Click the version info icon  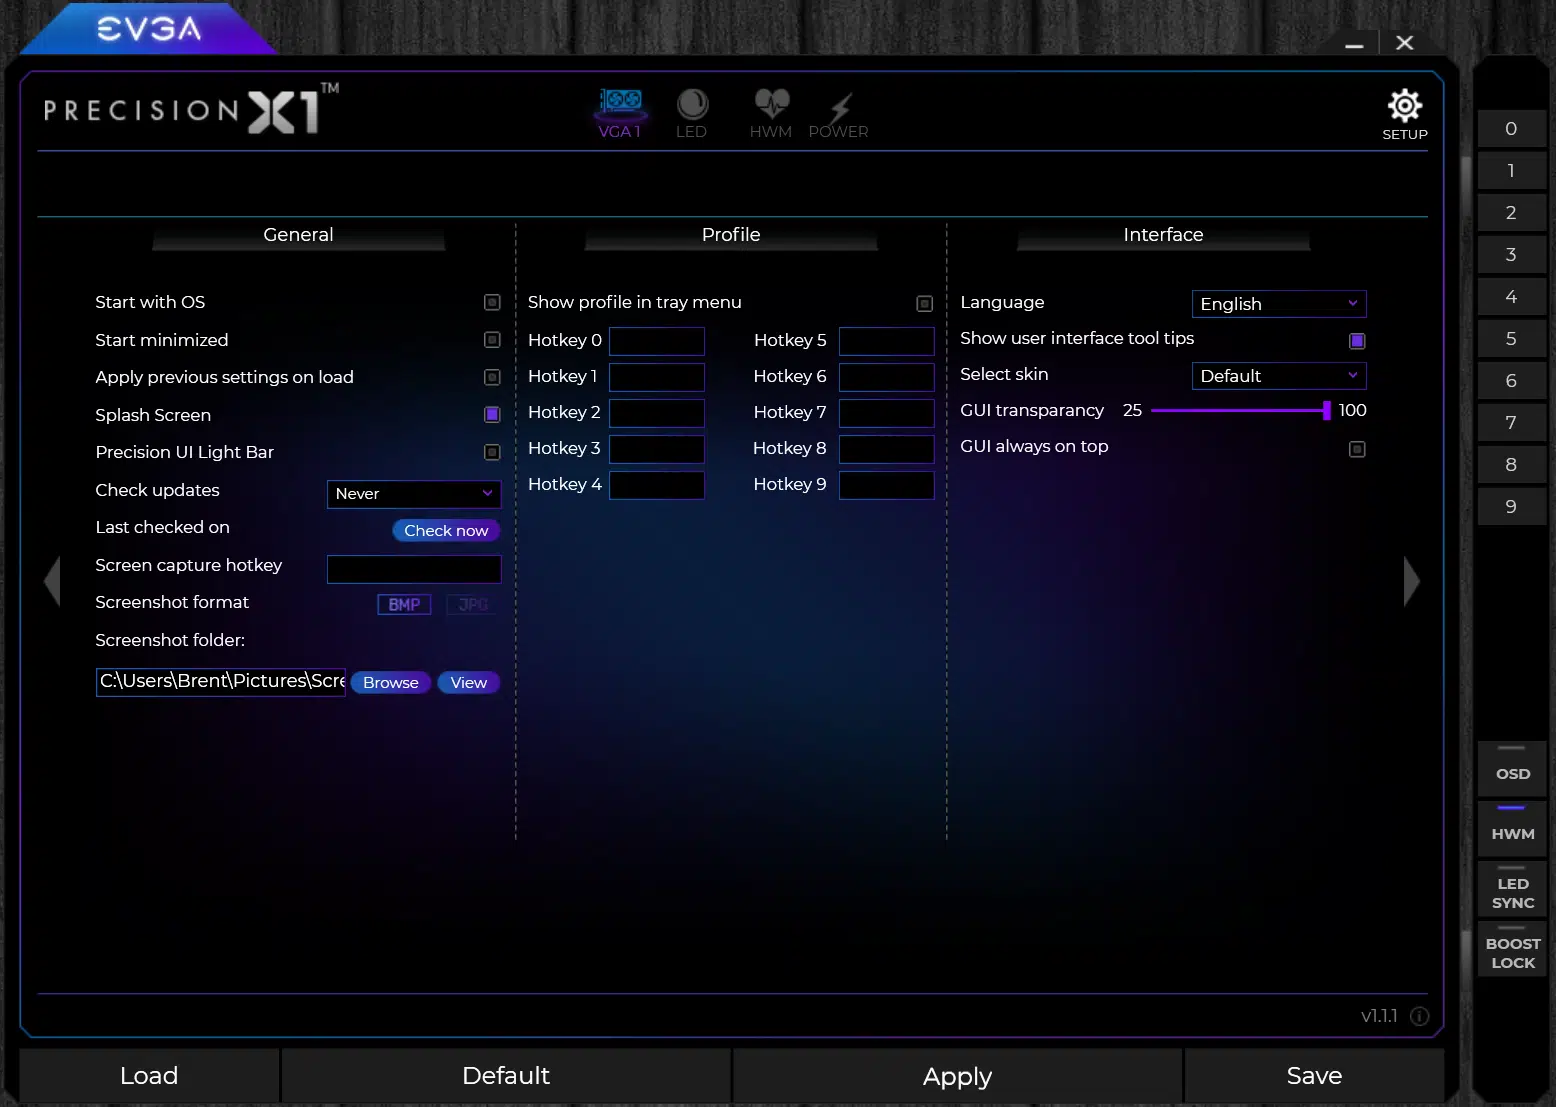pos(1419,1016)
